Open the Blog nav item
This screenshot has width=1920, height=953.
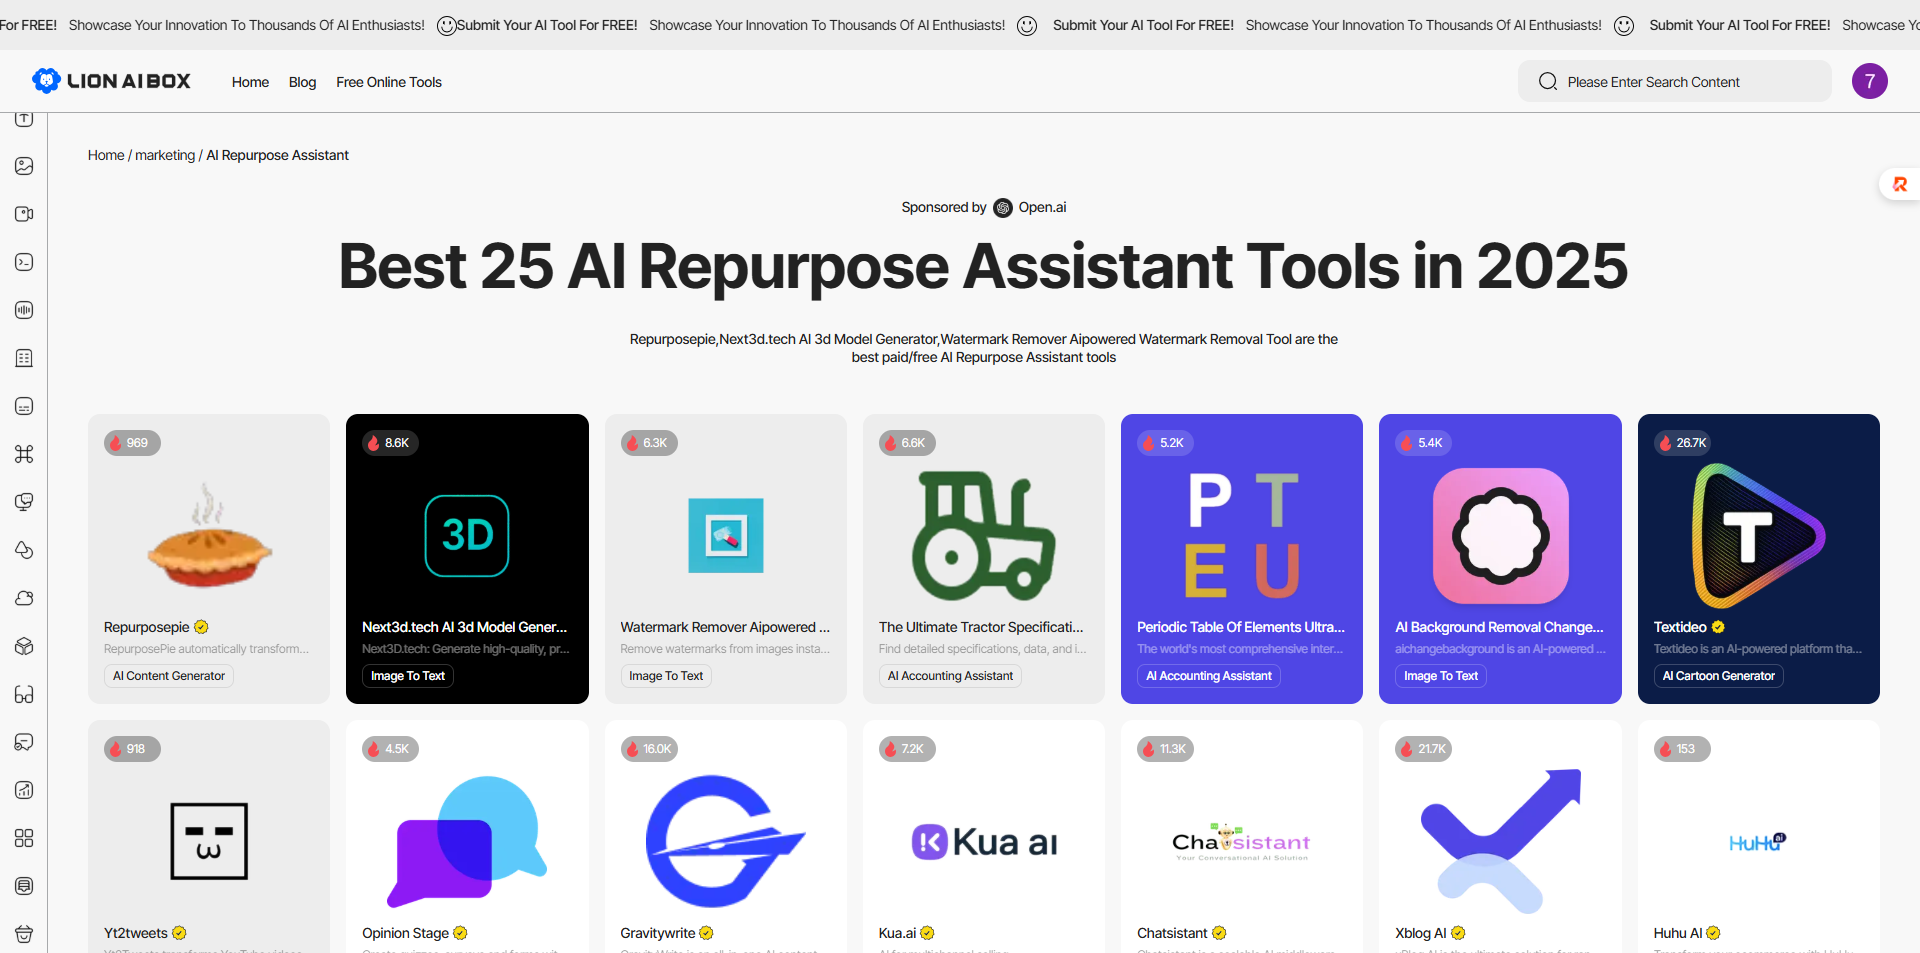[302, 82]
